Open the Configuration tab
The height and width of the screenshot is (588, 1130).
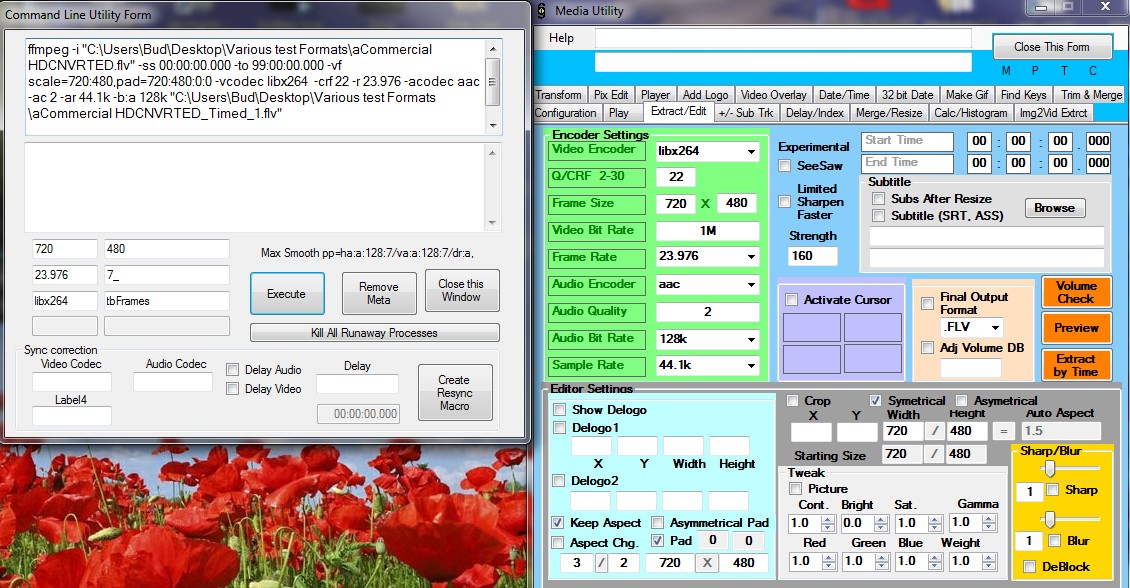tap(566, 113)
